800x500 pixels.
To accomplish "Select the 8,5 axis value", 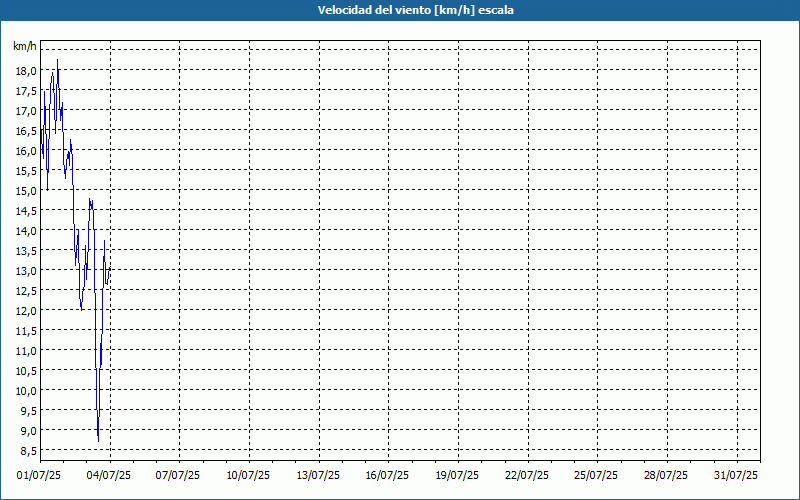I will pyautogui.click(x=28, y=451).
